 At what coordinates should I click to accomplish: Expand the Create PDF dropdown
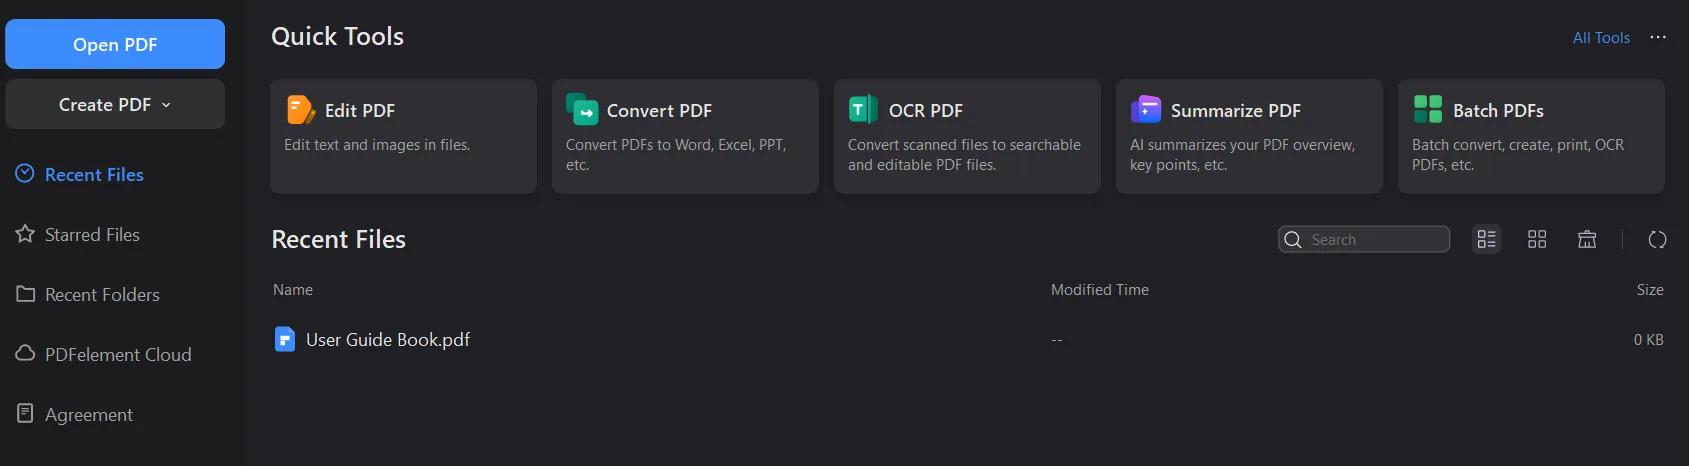tap(115, 105)
